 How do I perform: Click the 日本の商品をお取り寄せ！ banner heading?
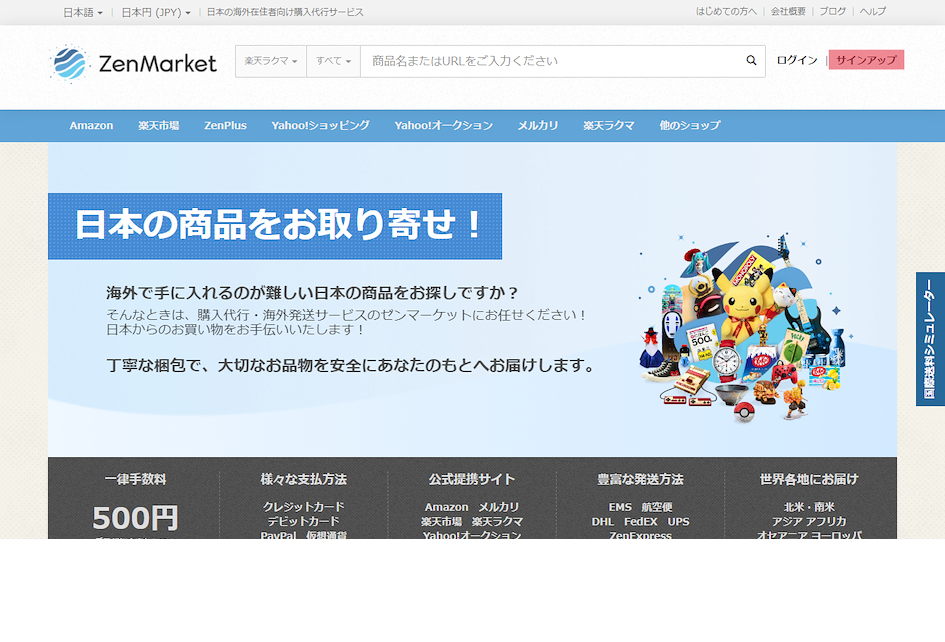click(x=275, y=226)
